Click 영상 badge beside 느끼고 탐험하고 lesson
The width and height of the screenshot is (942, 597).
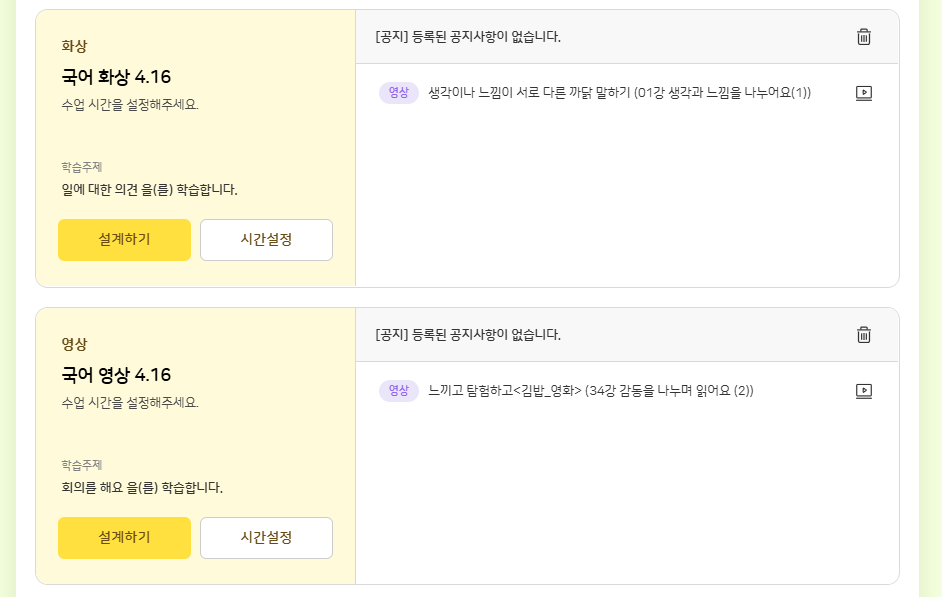[x=399, y=391]
